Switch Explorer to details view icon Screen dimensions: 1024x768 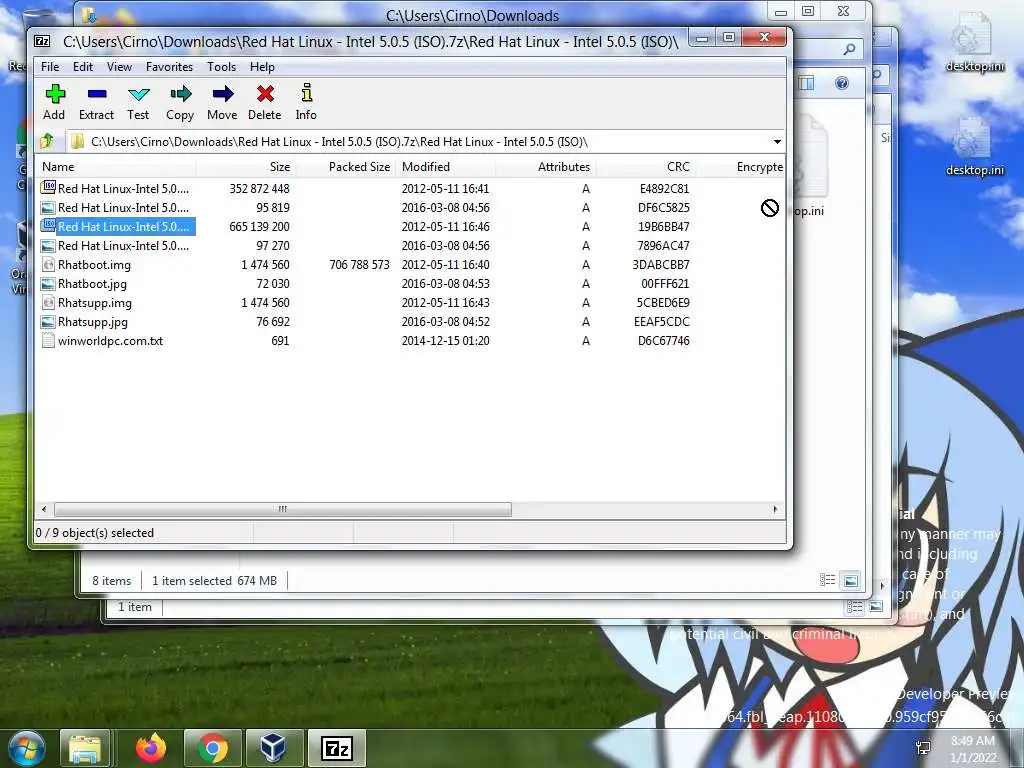pyautogui.click(x=827, y=580)
